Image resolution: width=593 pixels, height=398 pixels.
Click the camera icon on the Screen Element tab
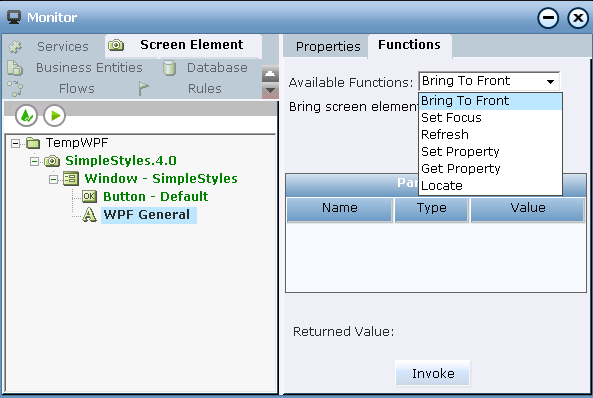click(116, 45)
